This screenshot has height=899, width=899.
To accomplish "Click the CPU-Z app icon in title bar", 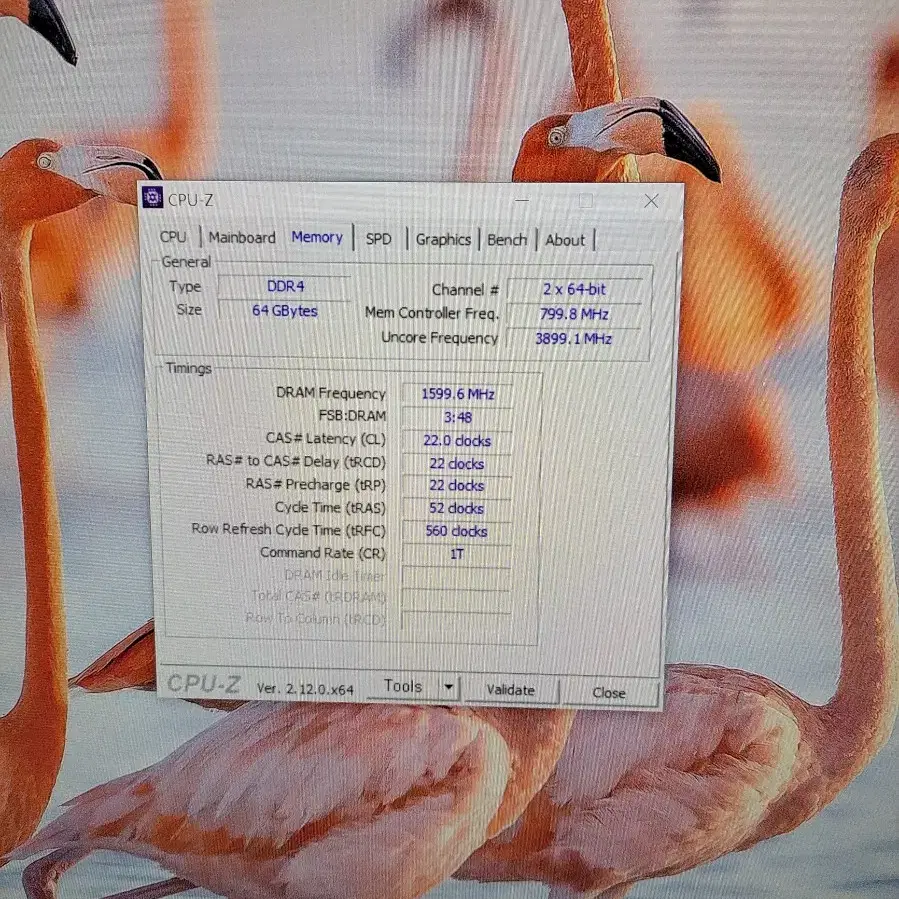I will coord(152,197).
